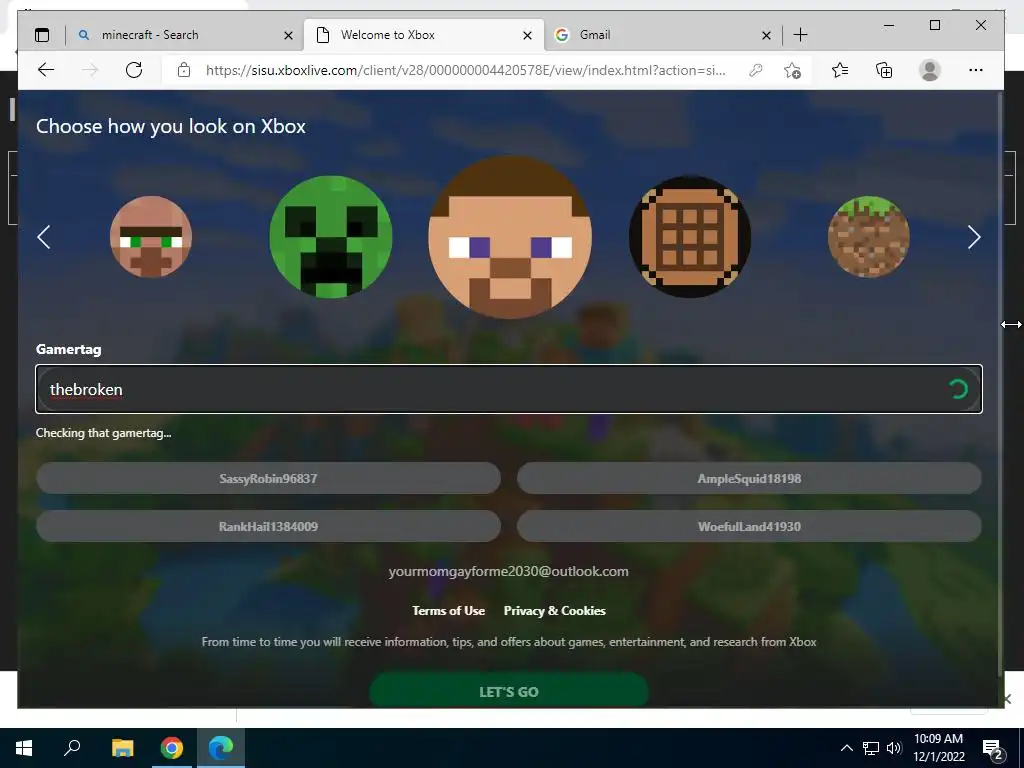Click the Microsoft Edge taskbar icon
1024x768 pixels.
[x=221, y=748]
